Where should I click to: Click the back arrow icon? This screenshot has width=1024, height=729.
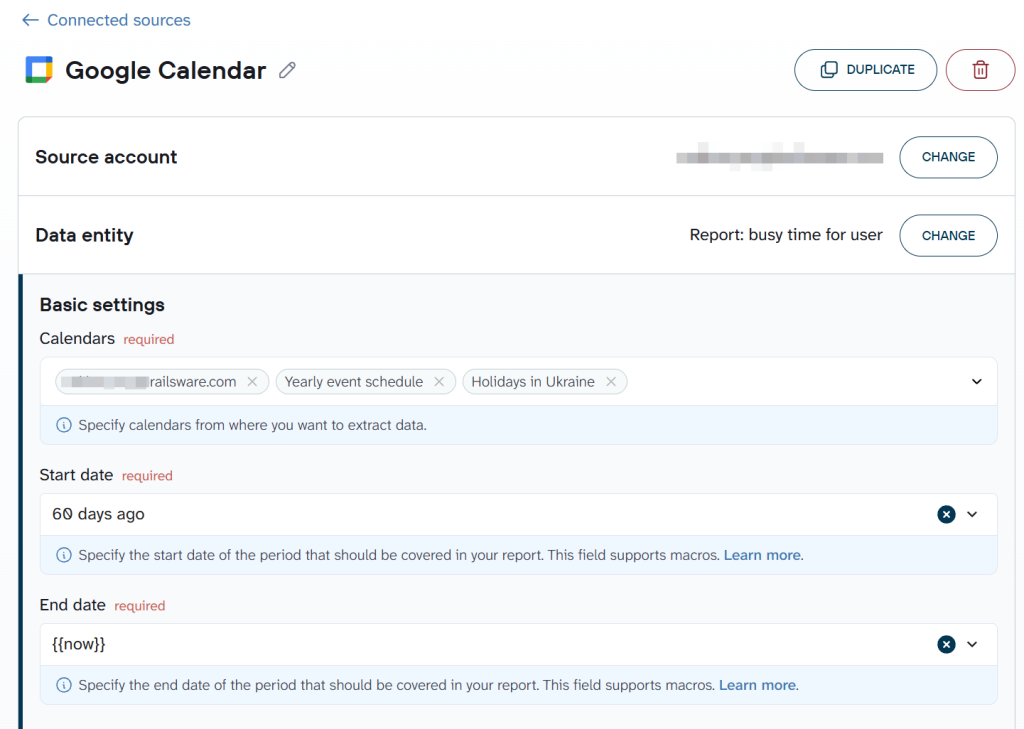point(30,20)
